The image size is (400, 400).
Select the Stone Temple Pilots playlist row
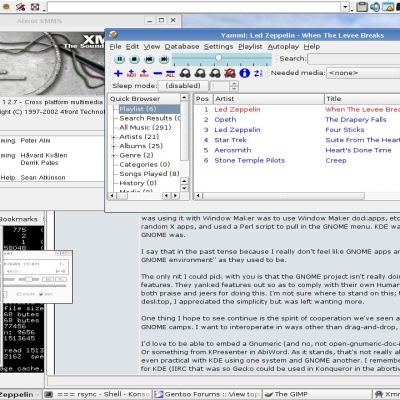pyautogui.click(x=297, y=161)
